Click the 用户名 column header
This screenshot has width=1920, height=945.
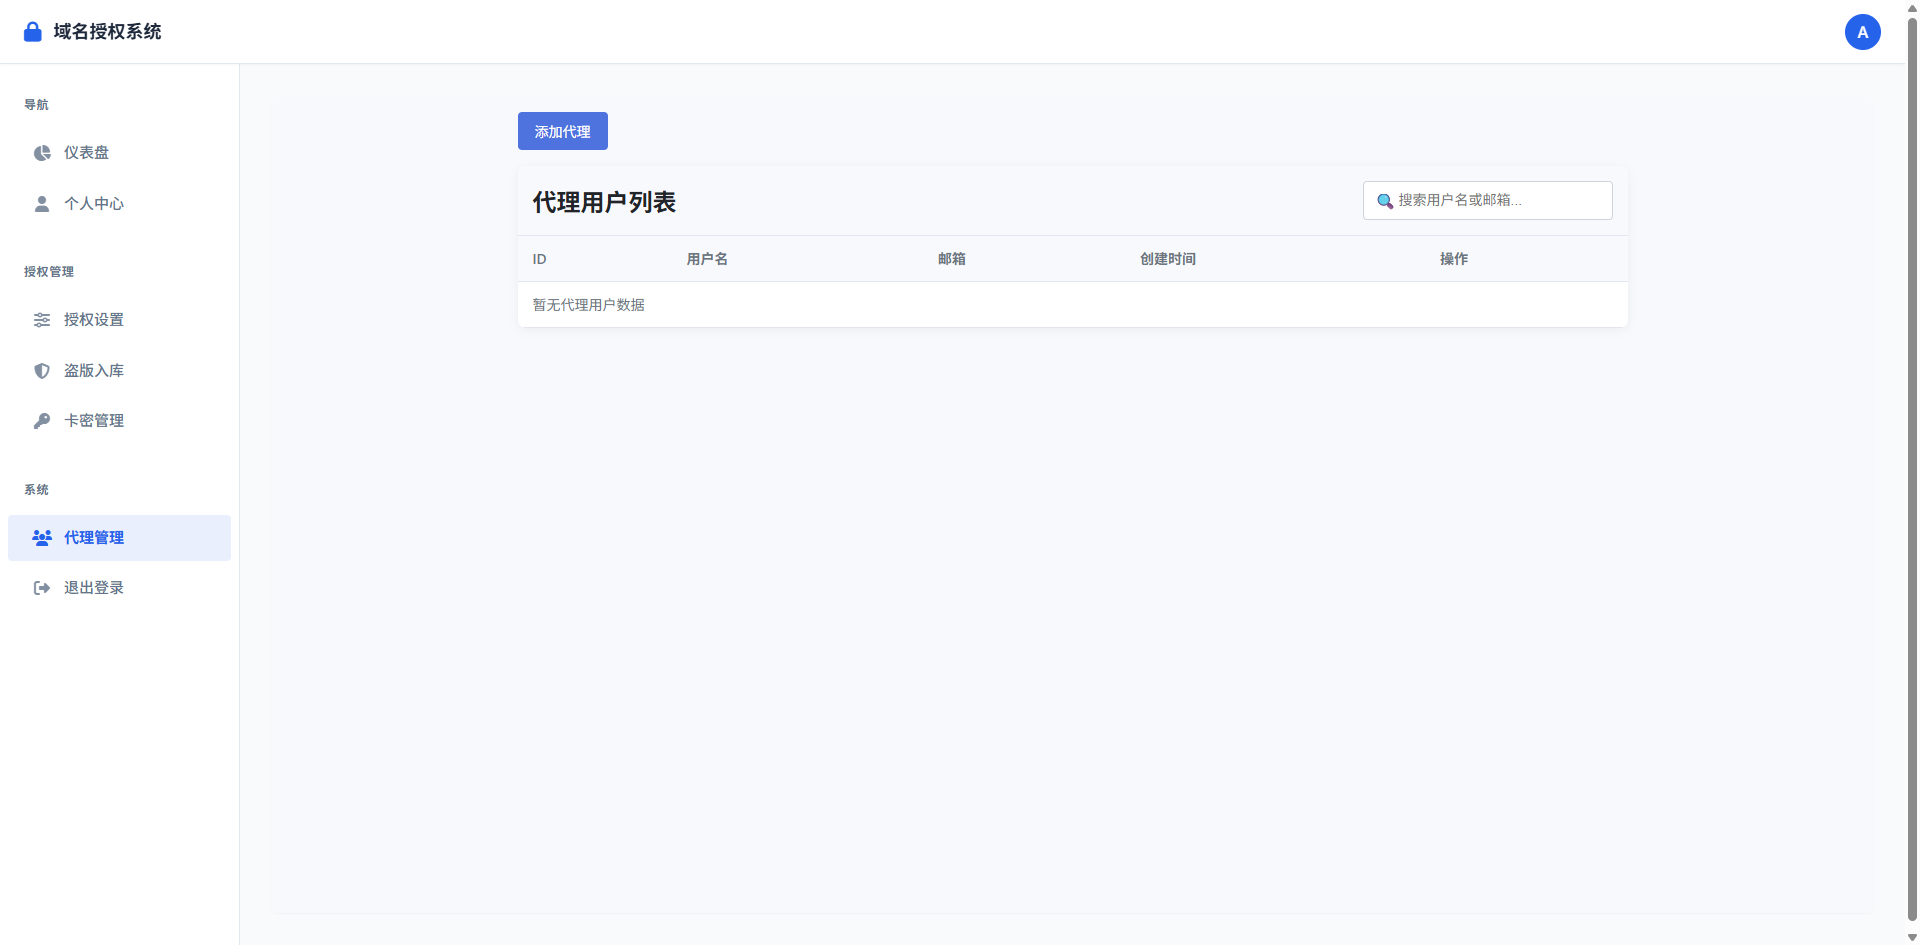[x=707, y=258]
